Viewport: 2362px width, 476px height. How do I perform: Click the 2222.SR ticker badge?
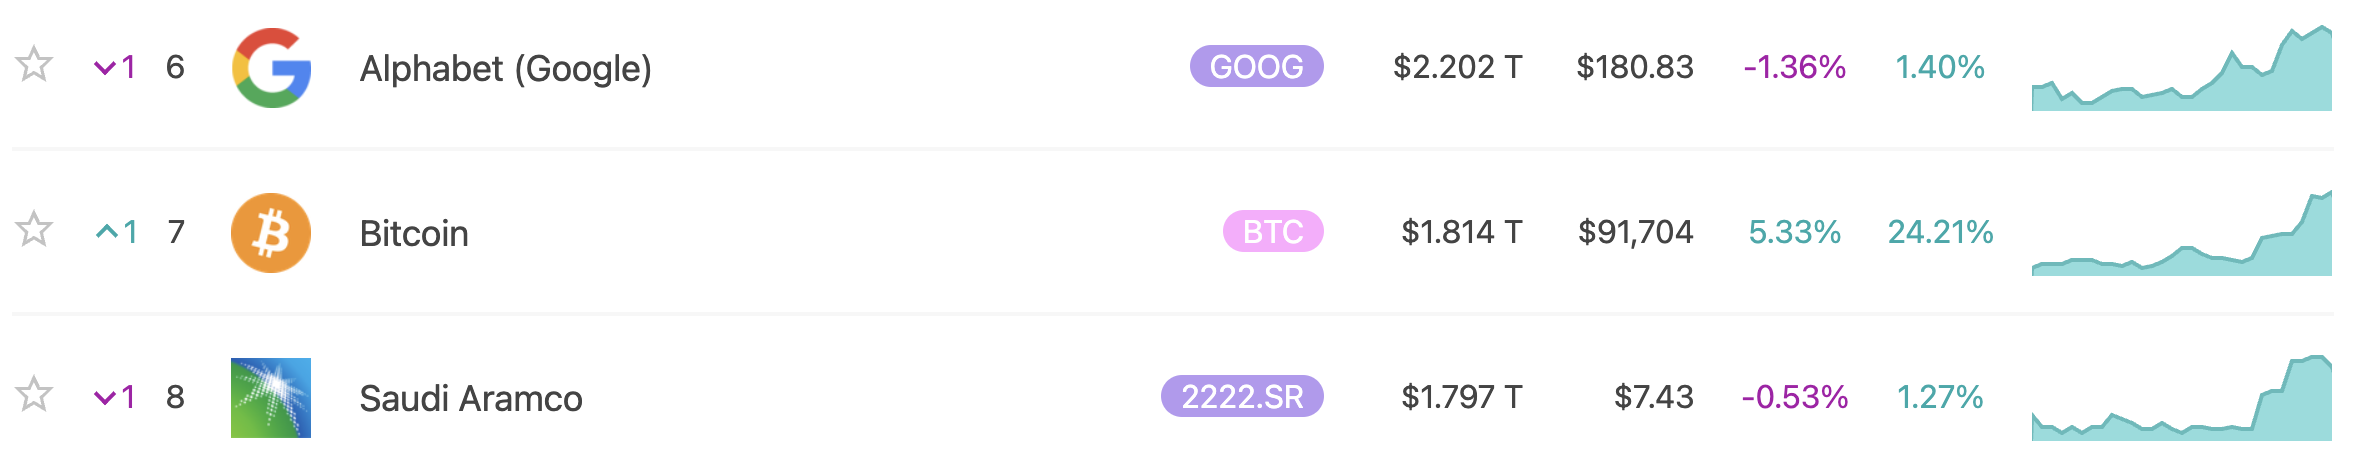(x=1242, y=397)
